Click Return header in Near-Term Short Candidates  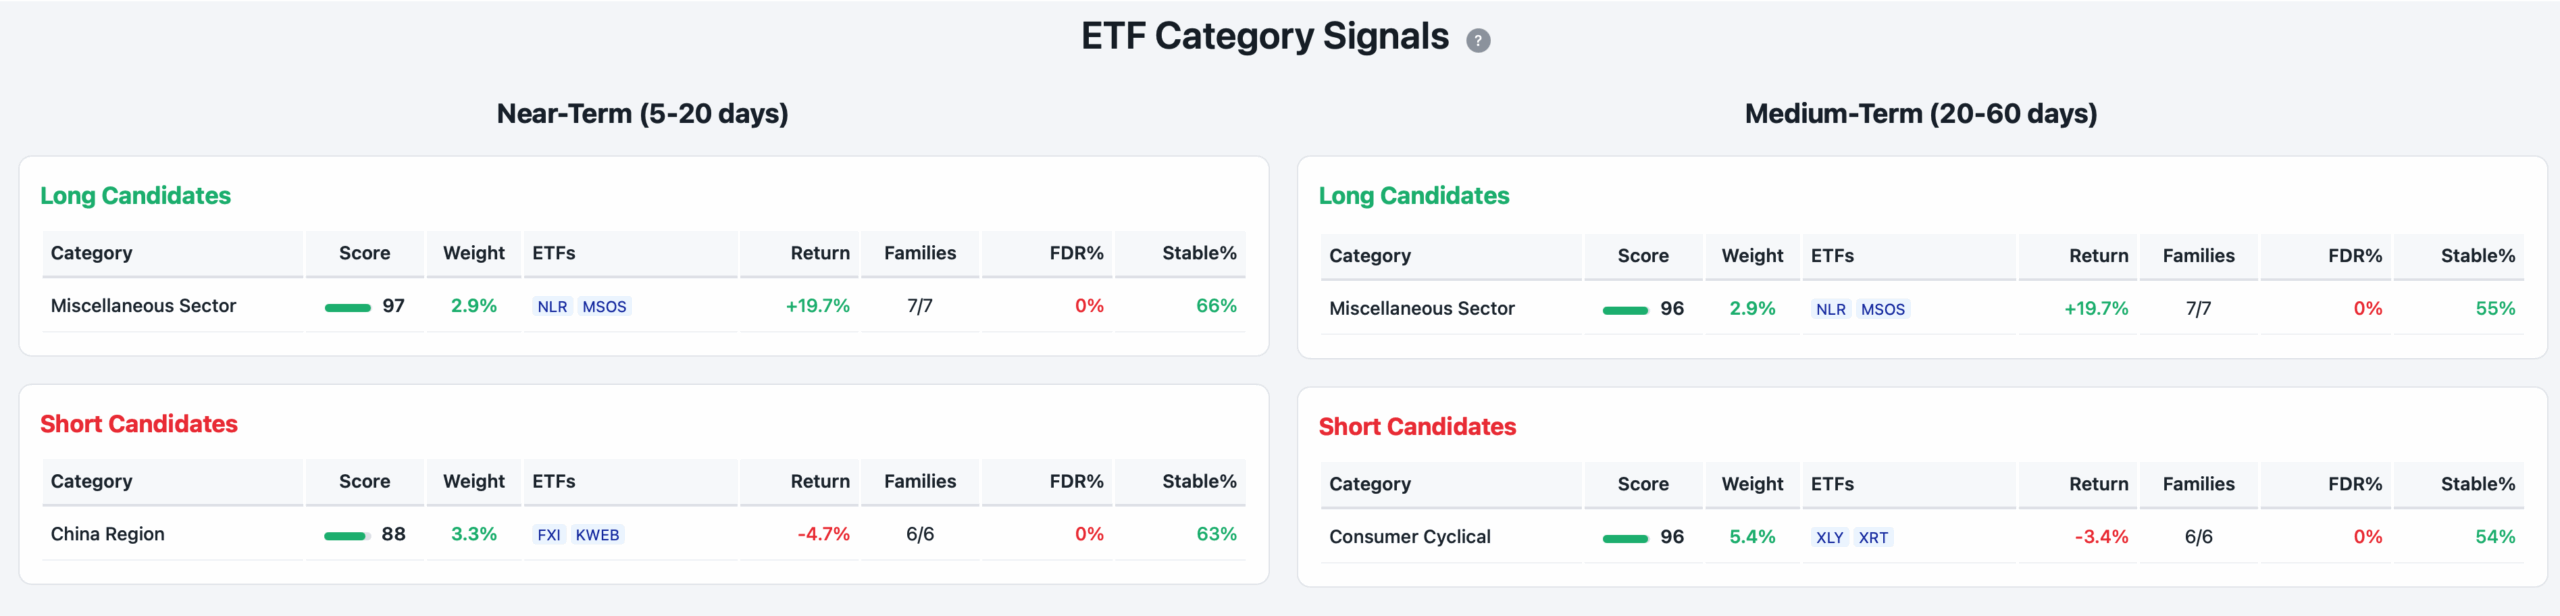pos(819,481)
